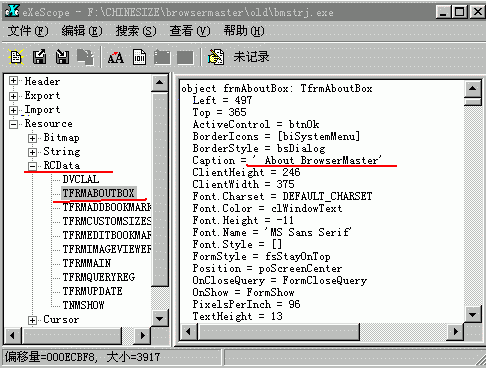
Task: Select the TFRMMAIN tree item
Action: pos(87,263)
